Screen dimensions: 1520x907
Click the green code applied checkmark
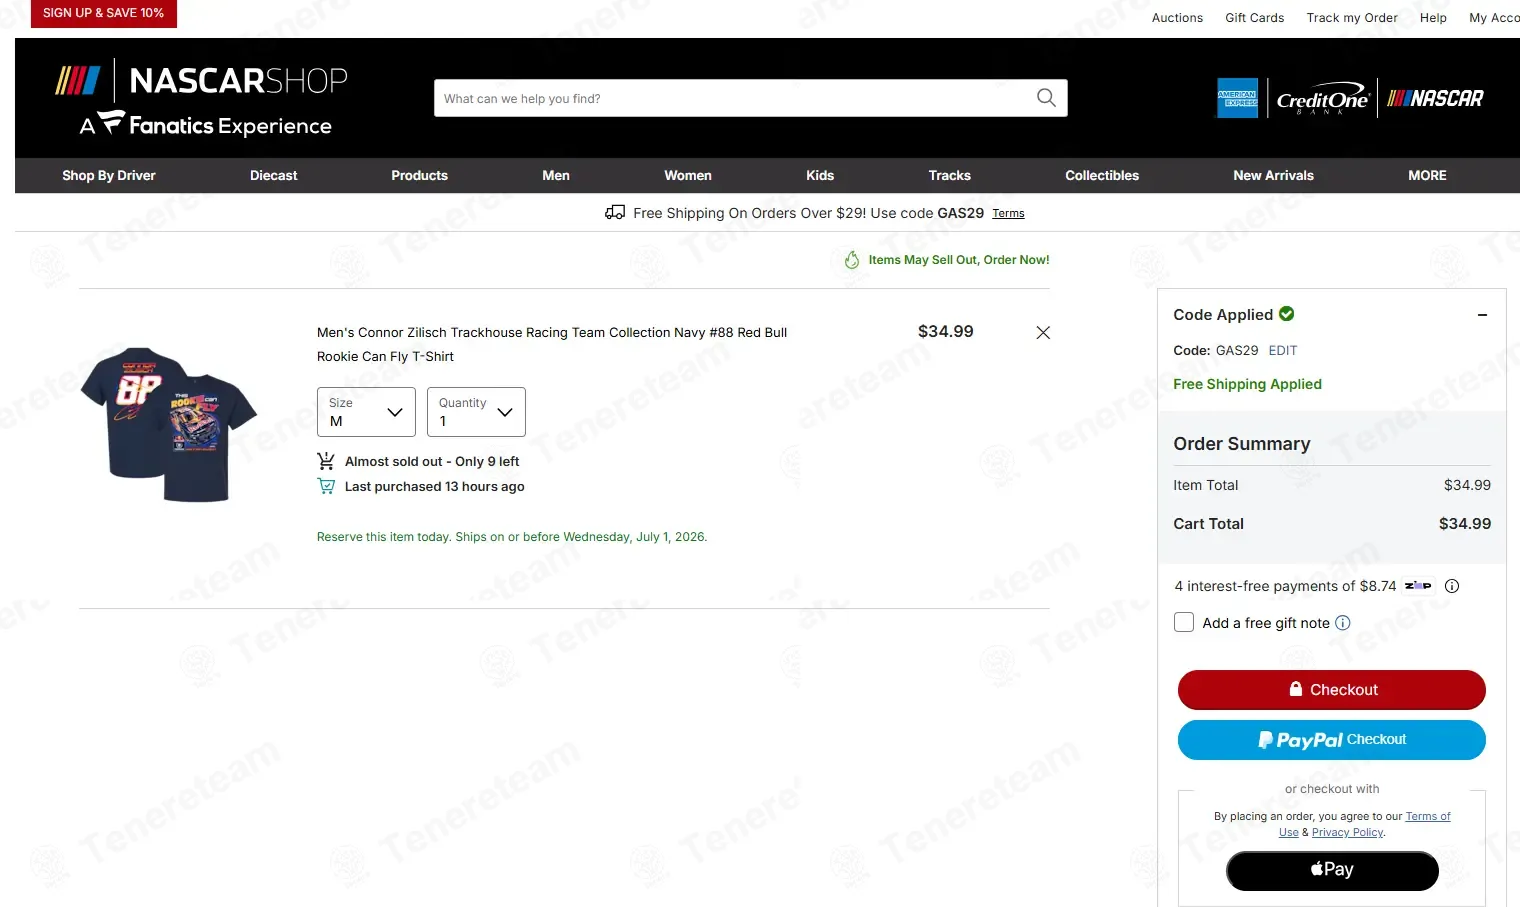tap(1287, 314)
